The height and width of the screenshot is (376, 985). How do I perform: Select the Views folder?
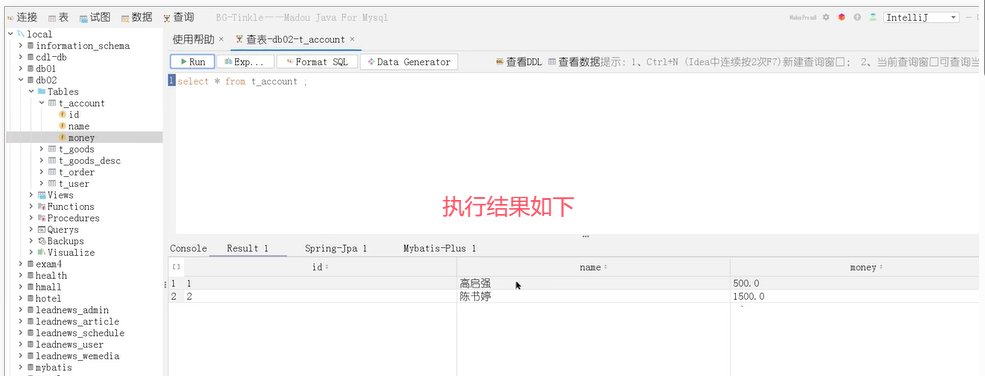pyautogui.click(x=55, y=195)
